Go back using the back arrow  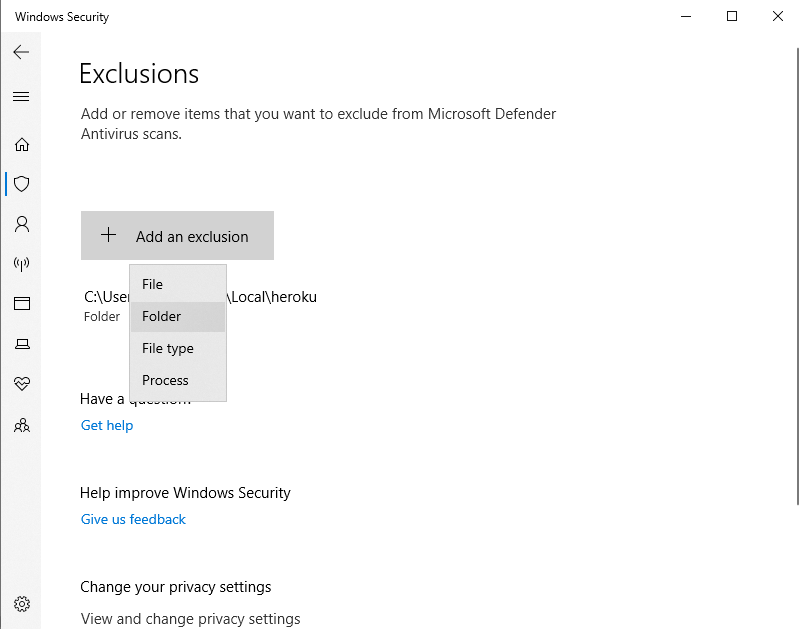[x=21, y=52]
